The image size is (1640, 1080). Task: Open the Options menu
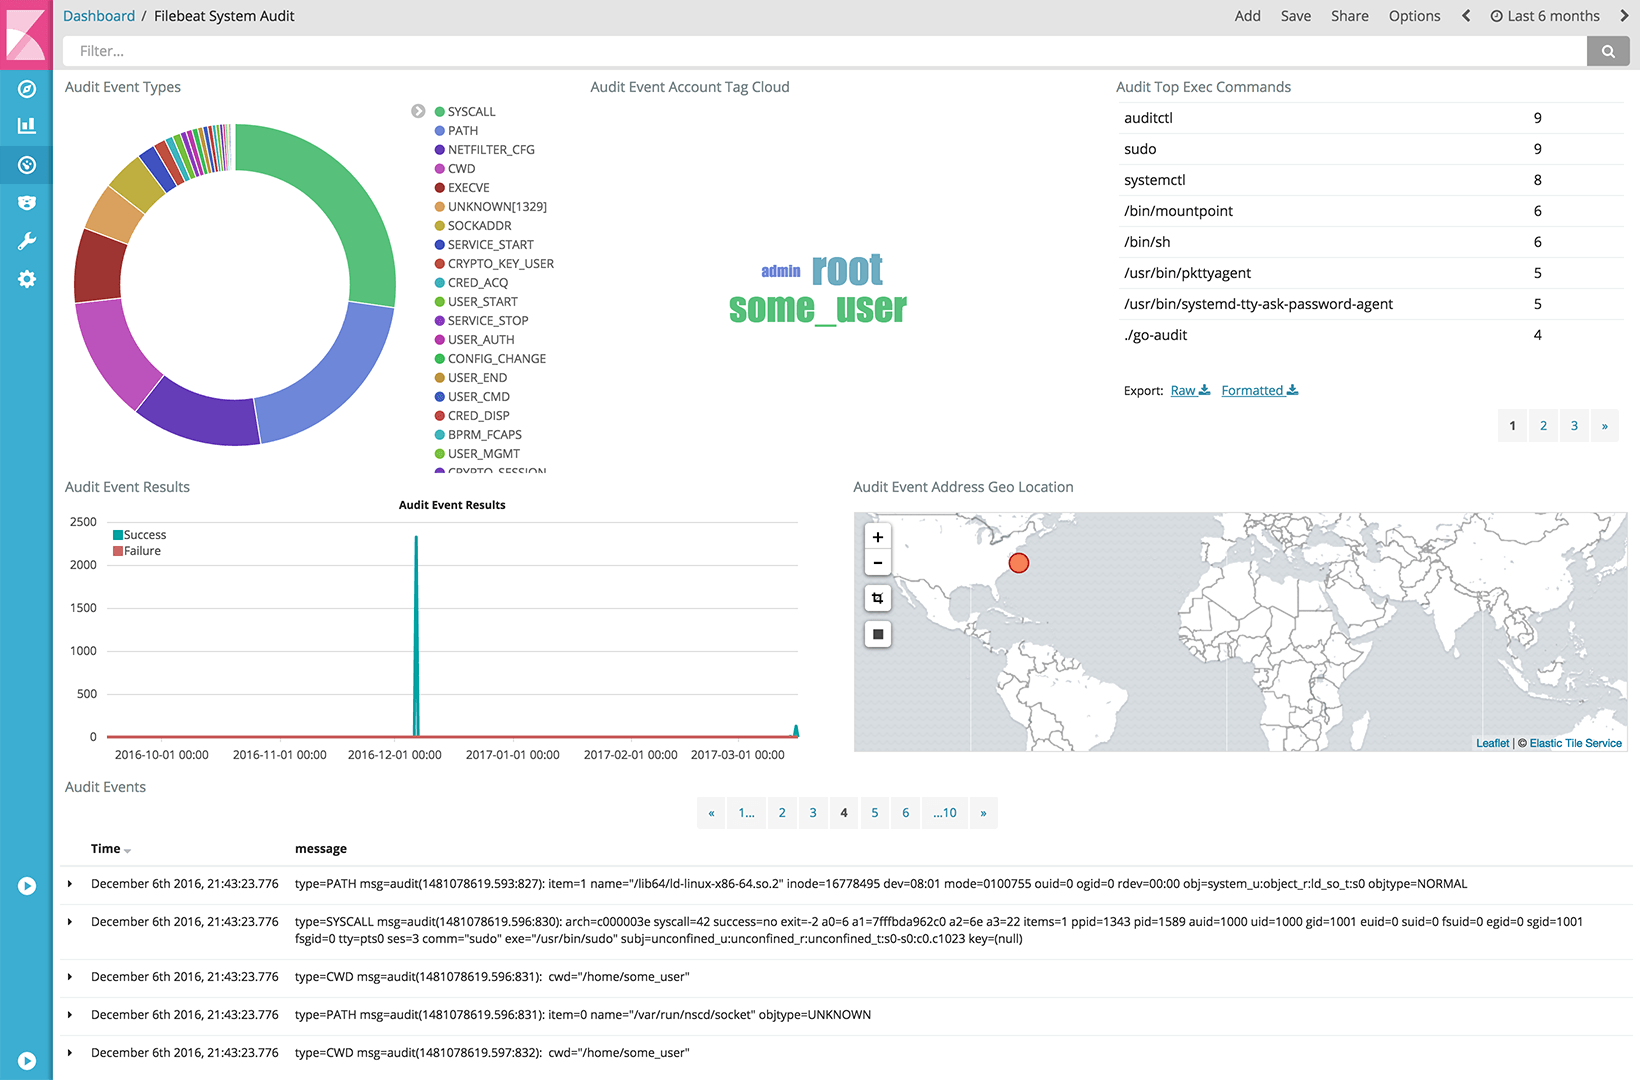coord(1414,16)
